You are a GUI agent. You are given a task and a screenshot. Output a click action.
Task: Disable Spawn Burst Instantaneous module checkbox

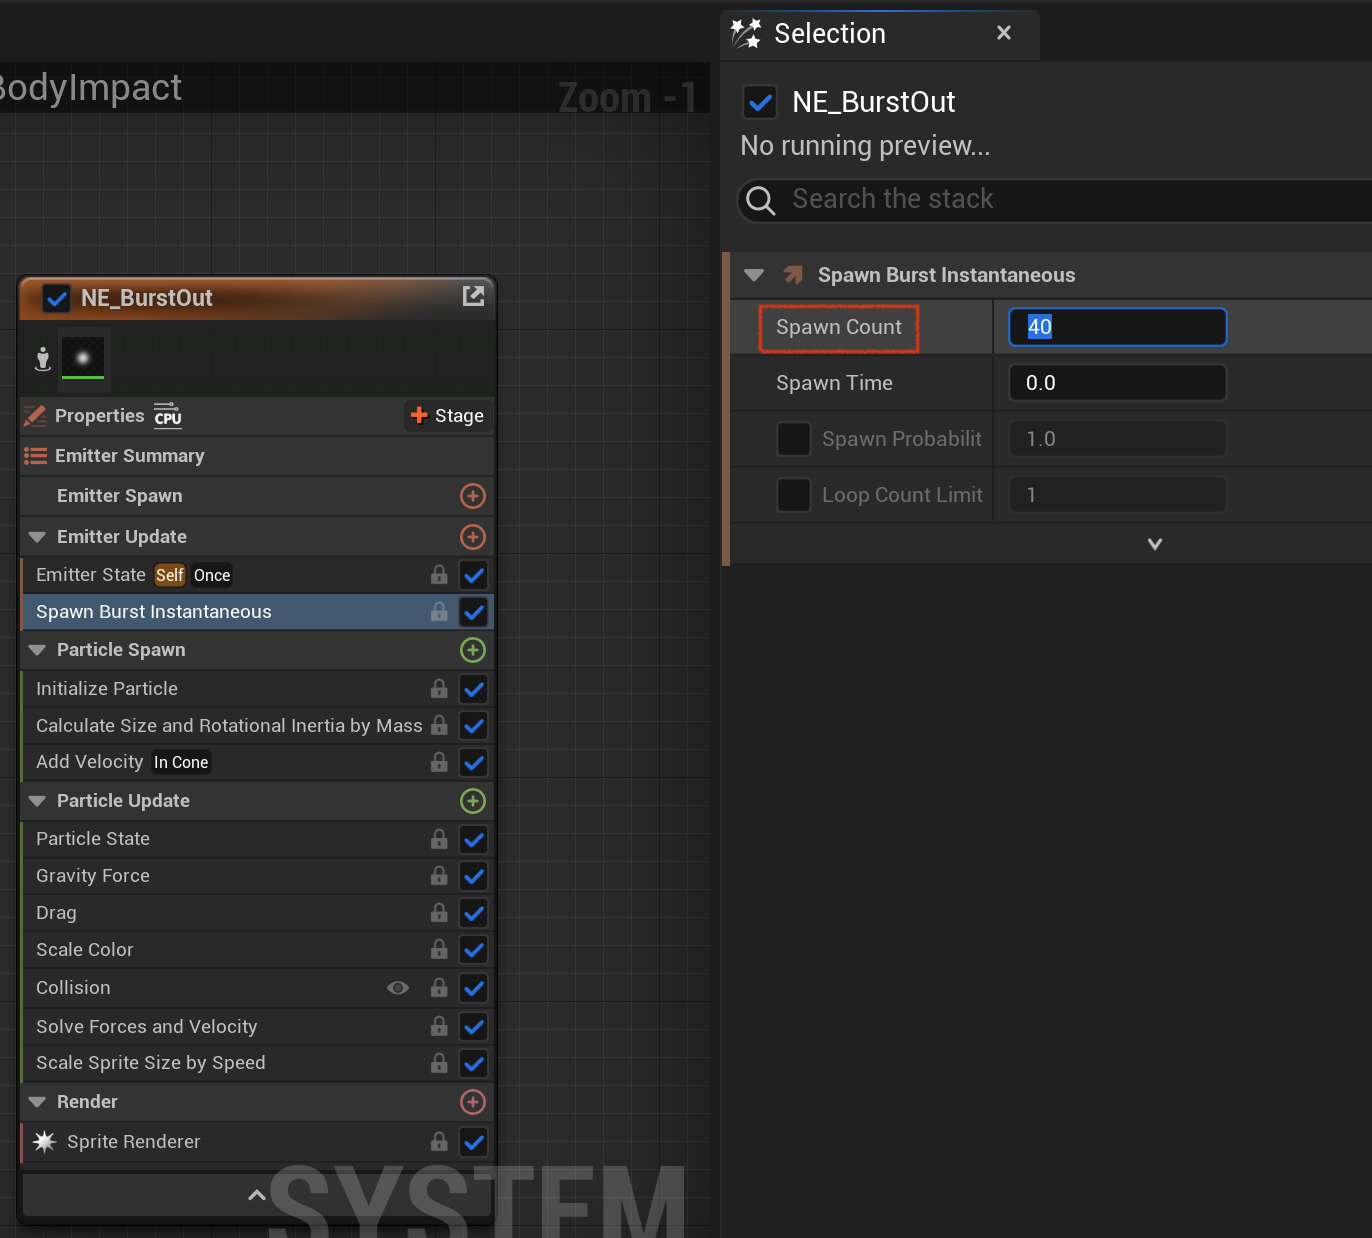[x=474, y=612]
